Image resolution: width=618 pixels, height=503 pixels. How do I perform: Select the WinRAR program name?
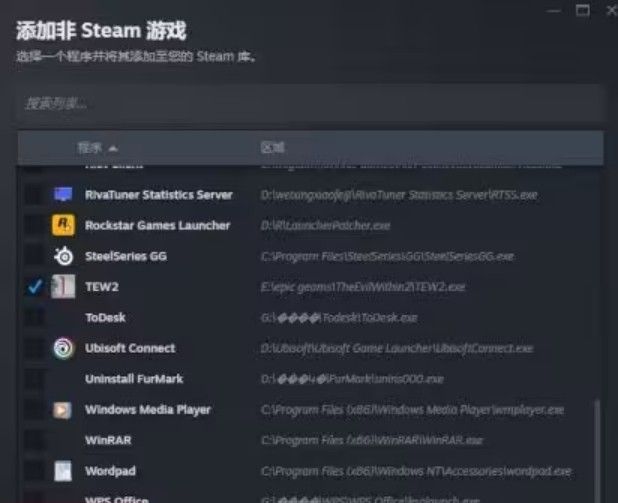108,440
